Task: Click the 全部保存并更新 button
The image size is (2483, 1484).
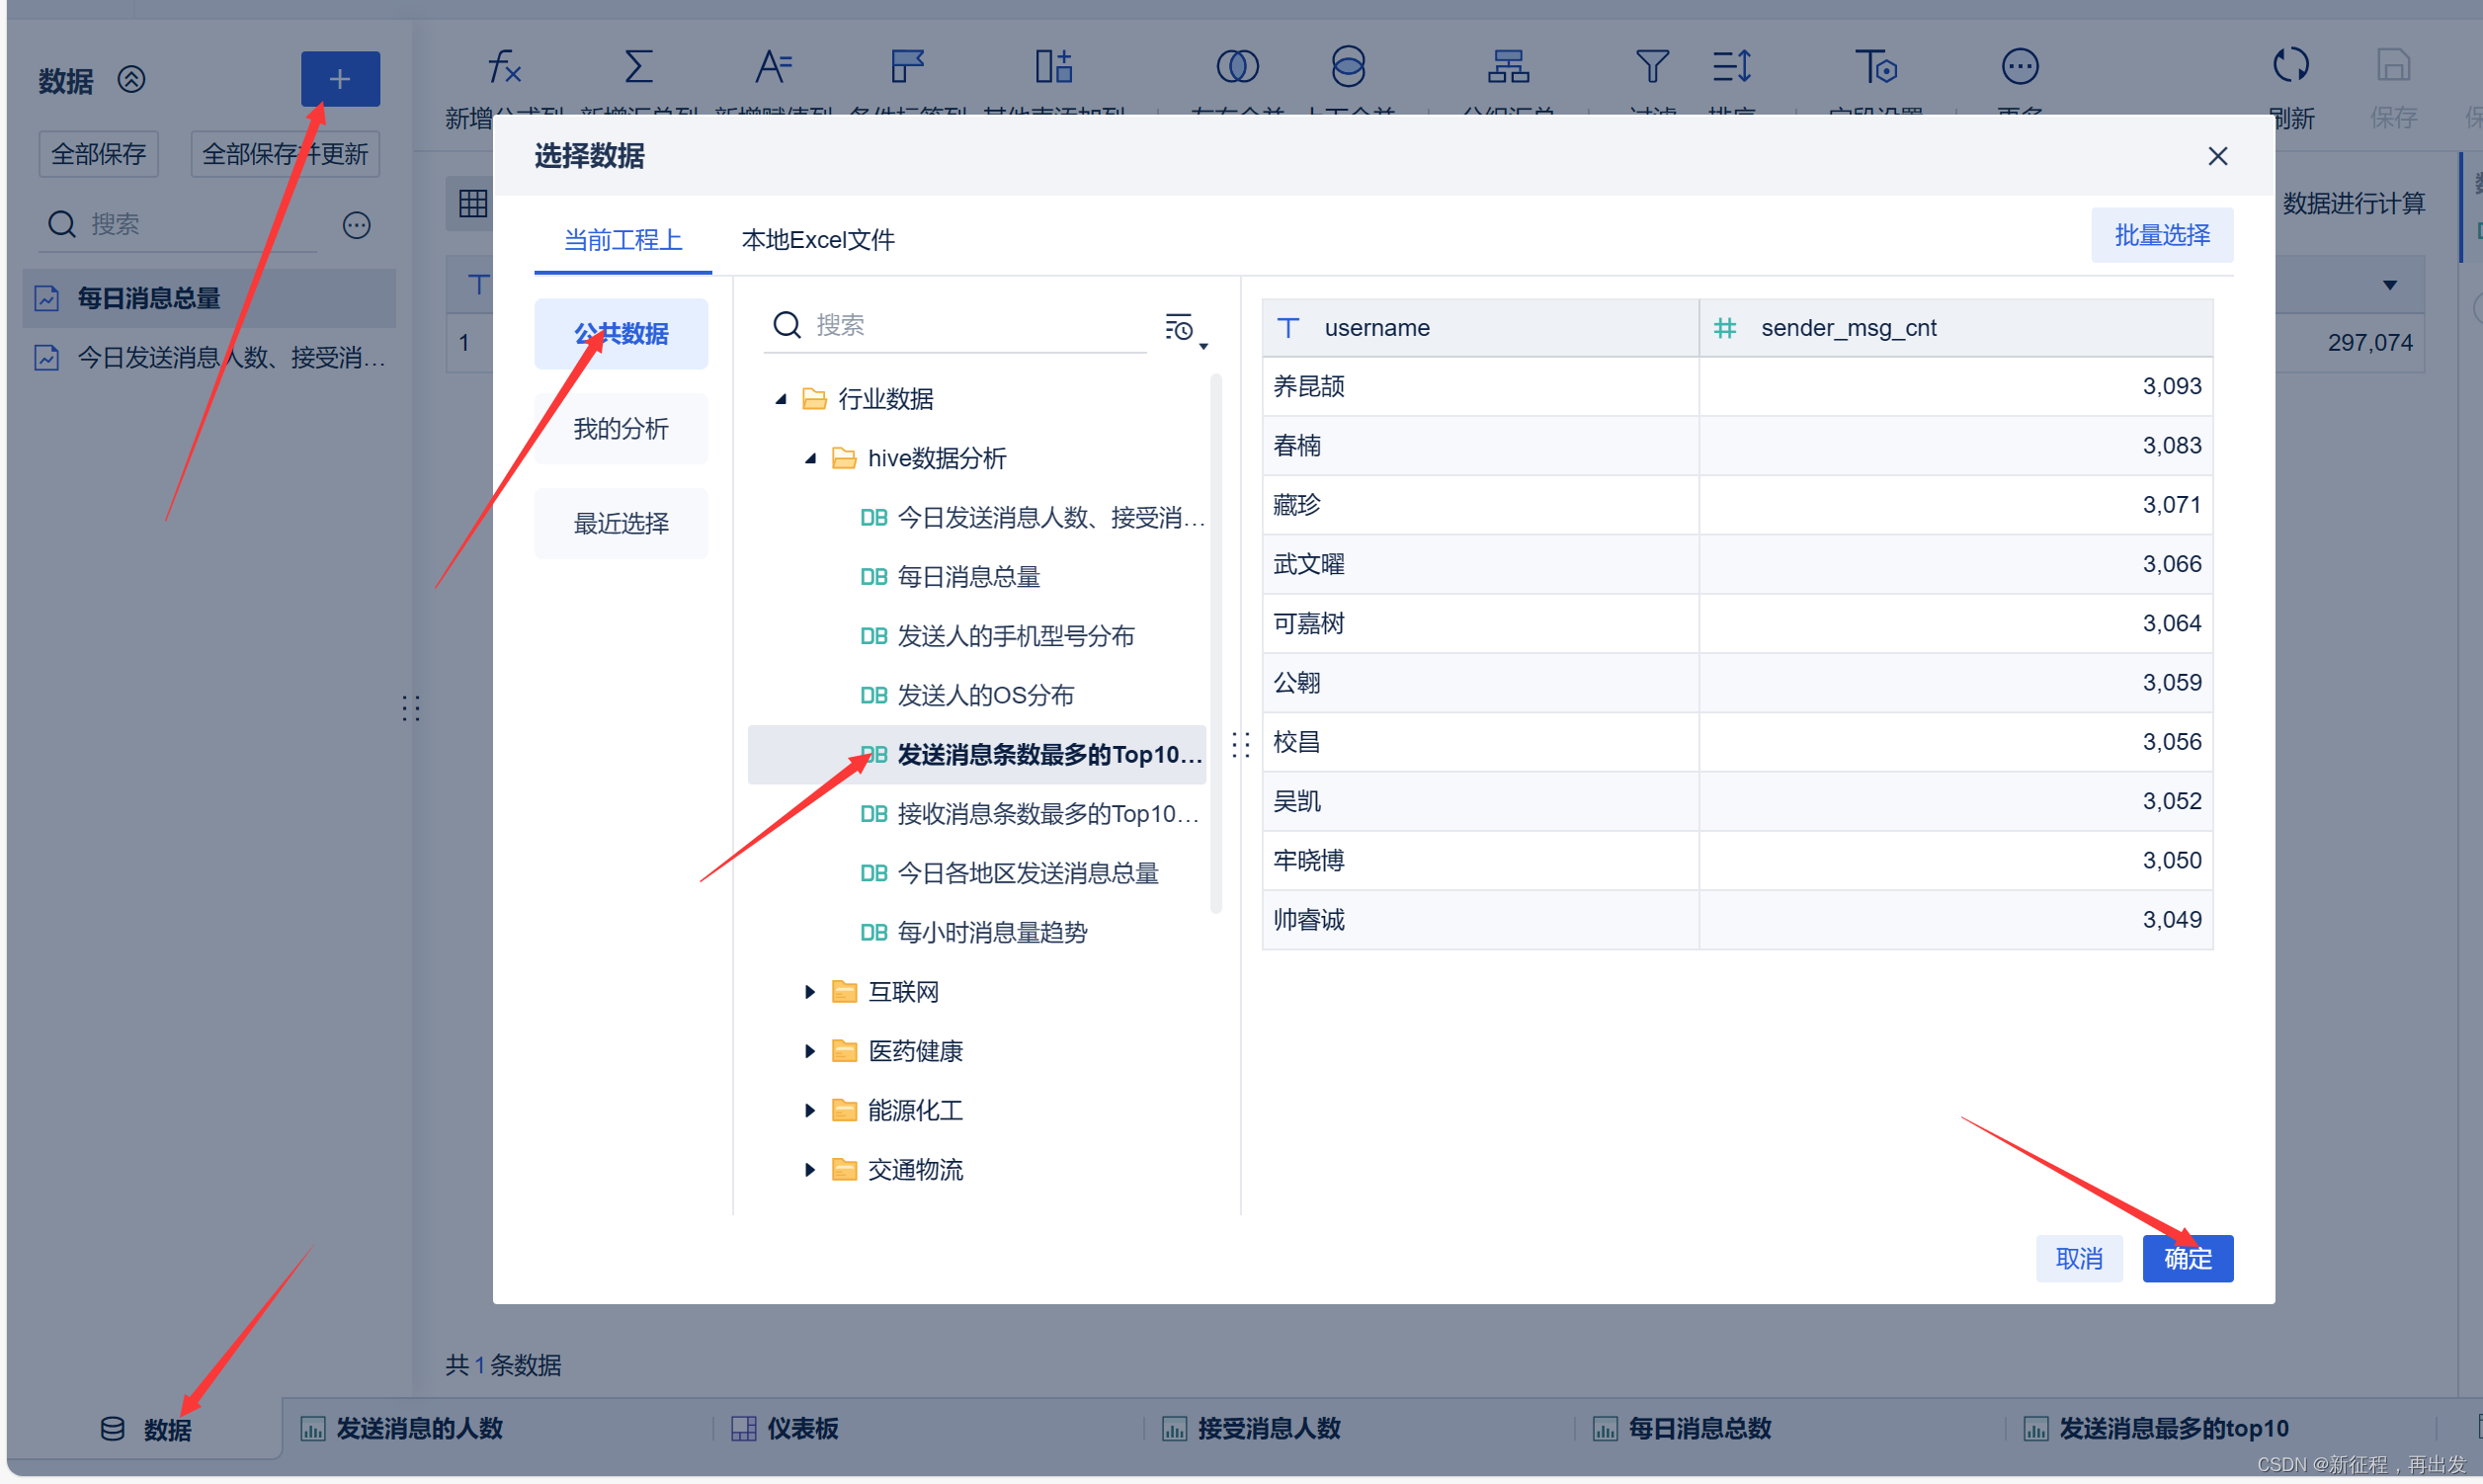Action: (x=285, y=154)
